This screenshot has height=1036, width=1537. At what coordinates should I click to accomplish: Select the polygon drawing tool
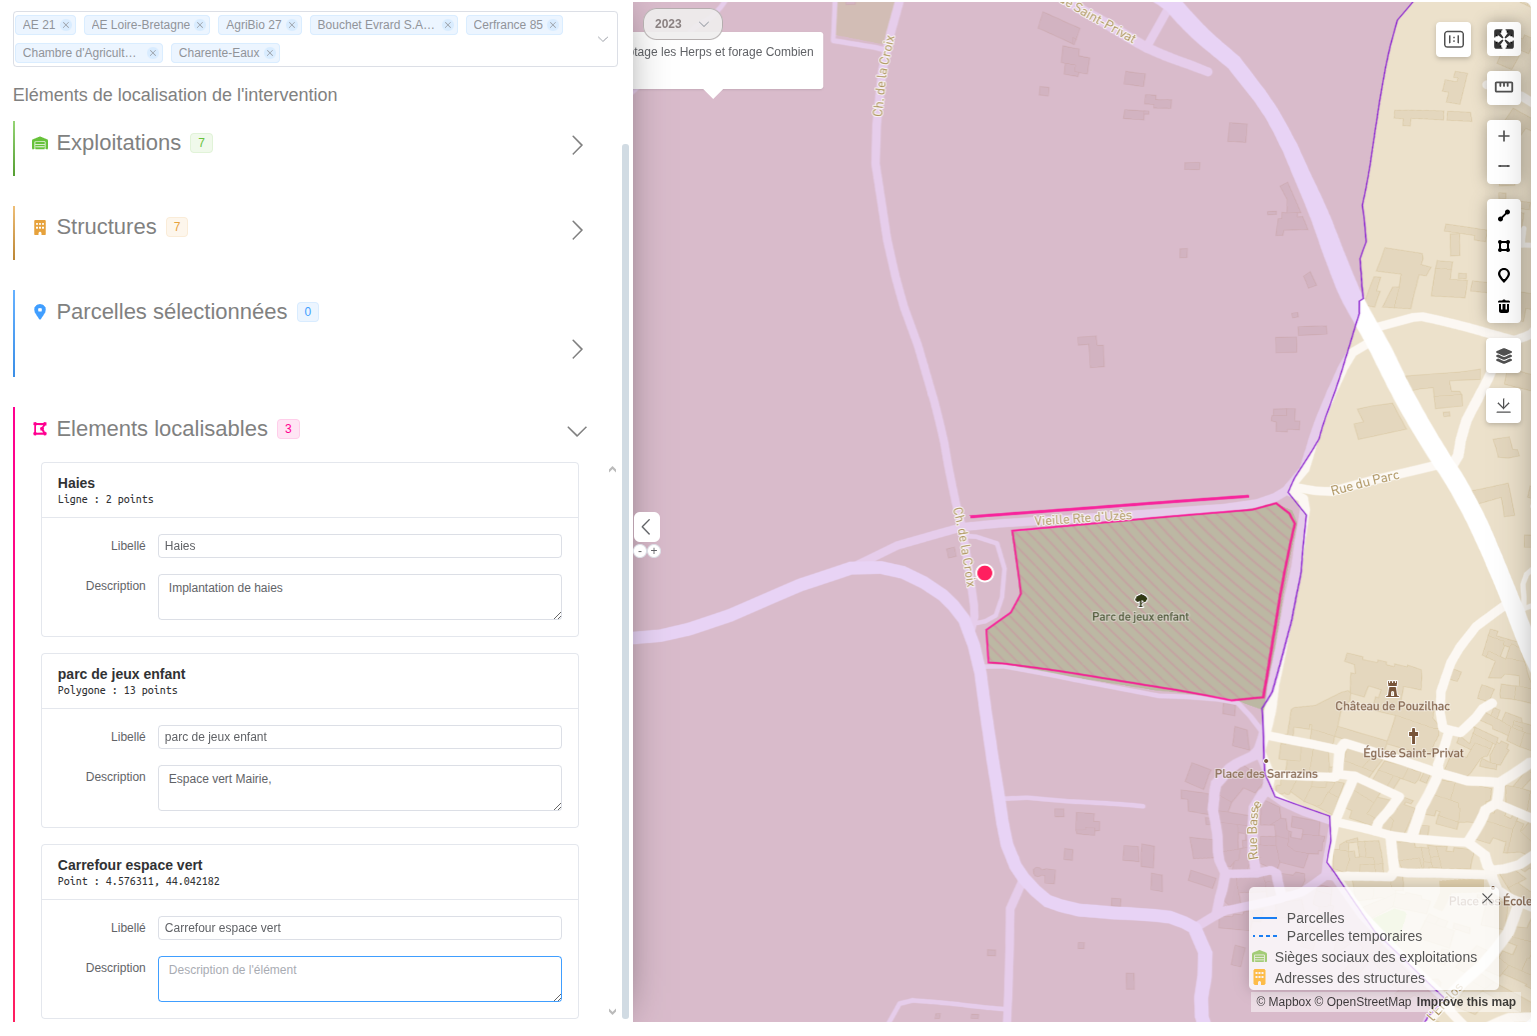pos(1504,246)
